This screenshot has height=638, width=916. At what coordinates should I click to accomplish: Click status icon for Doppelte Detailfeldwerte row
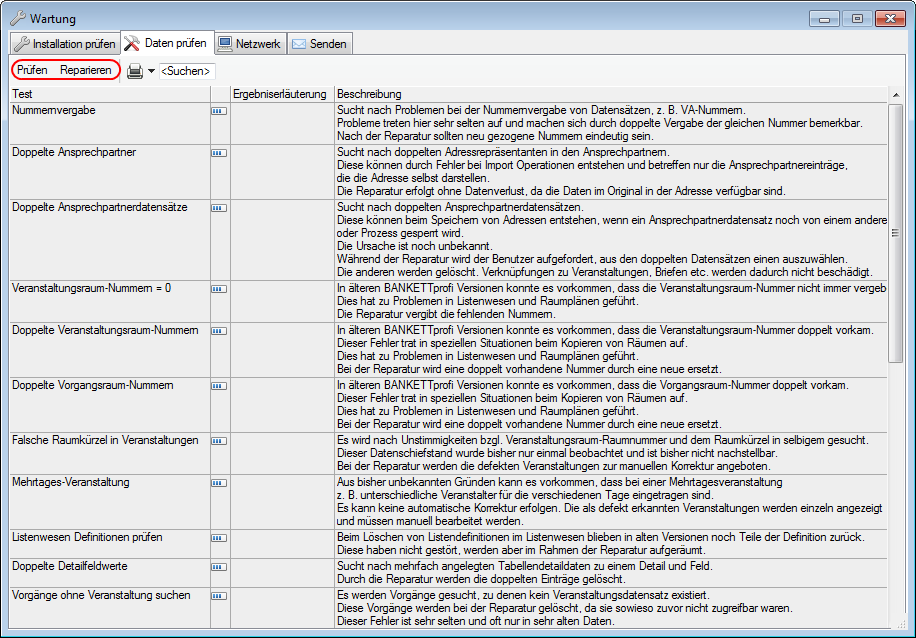click(218, 568)
